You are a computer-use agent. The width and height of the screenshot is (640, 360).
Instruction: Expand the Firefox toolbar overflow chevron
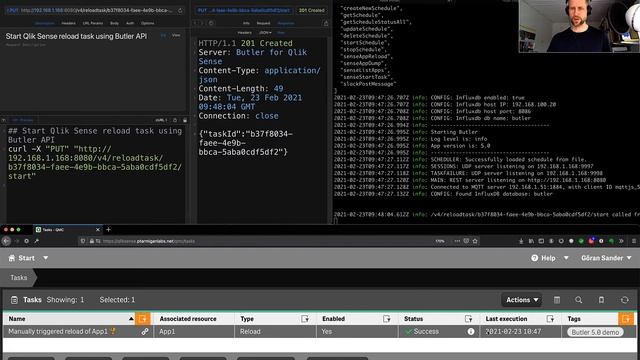621,241
